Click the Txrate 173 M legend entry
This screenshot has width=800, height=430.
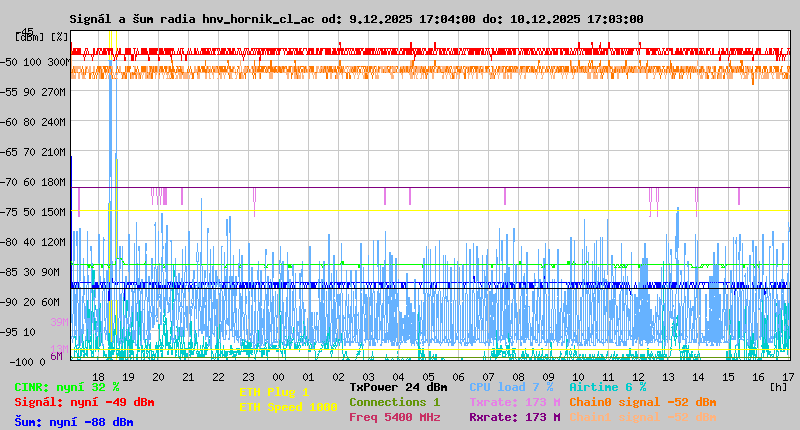514,402
